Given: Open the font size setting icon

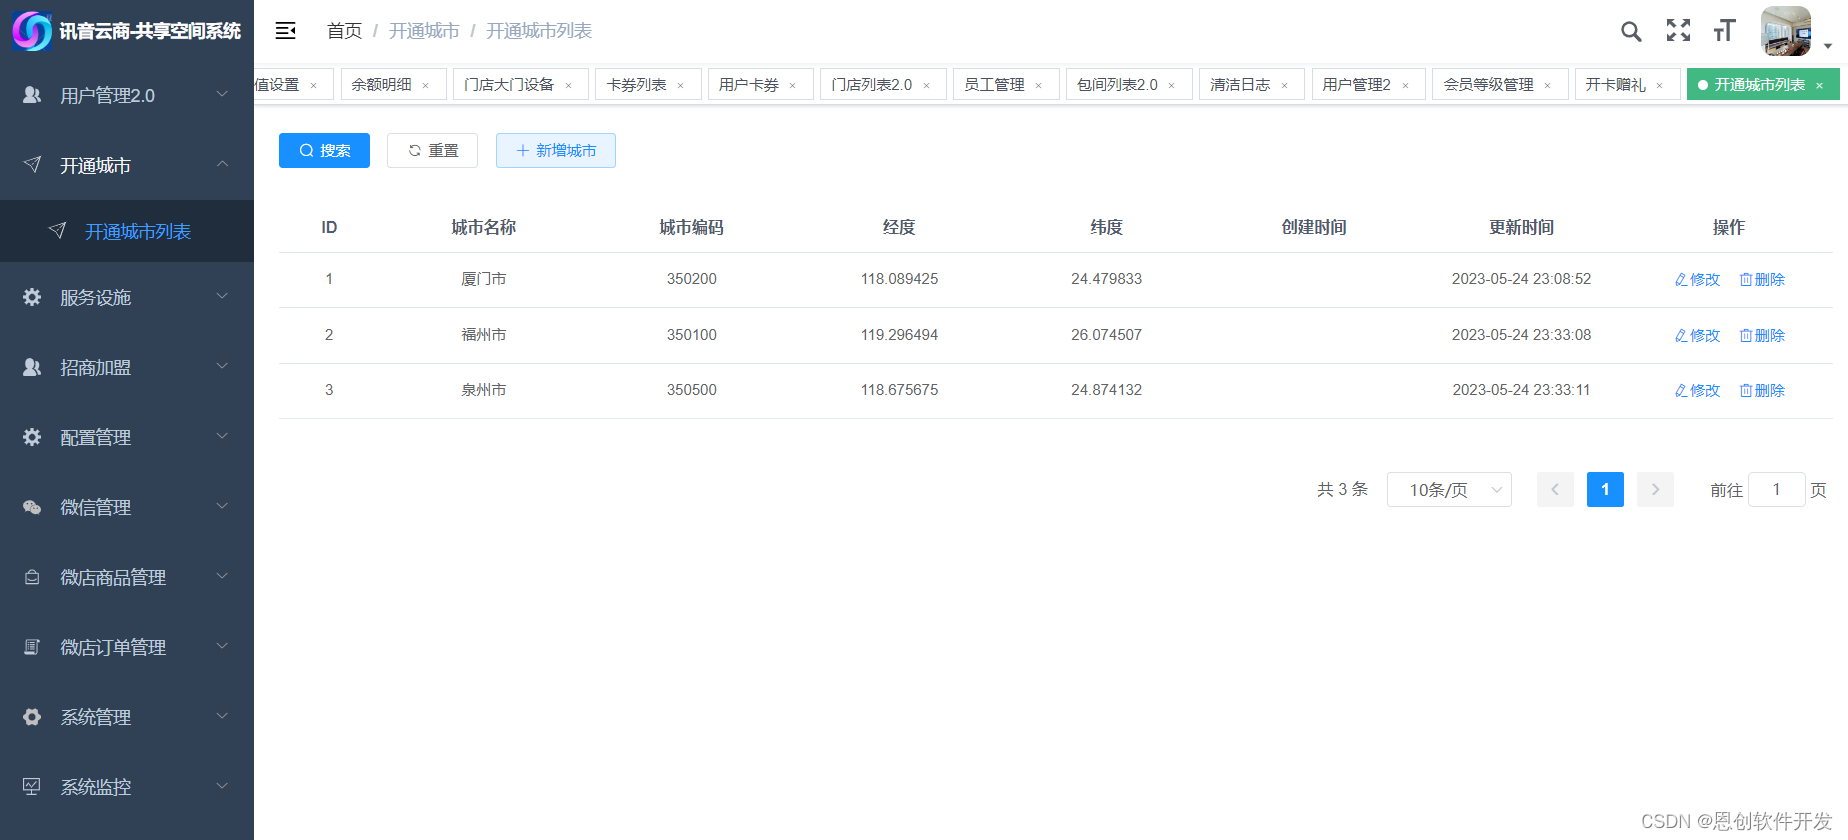Looking at the screenshot, I should tap(1724, 31).
